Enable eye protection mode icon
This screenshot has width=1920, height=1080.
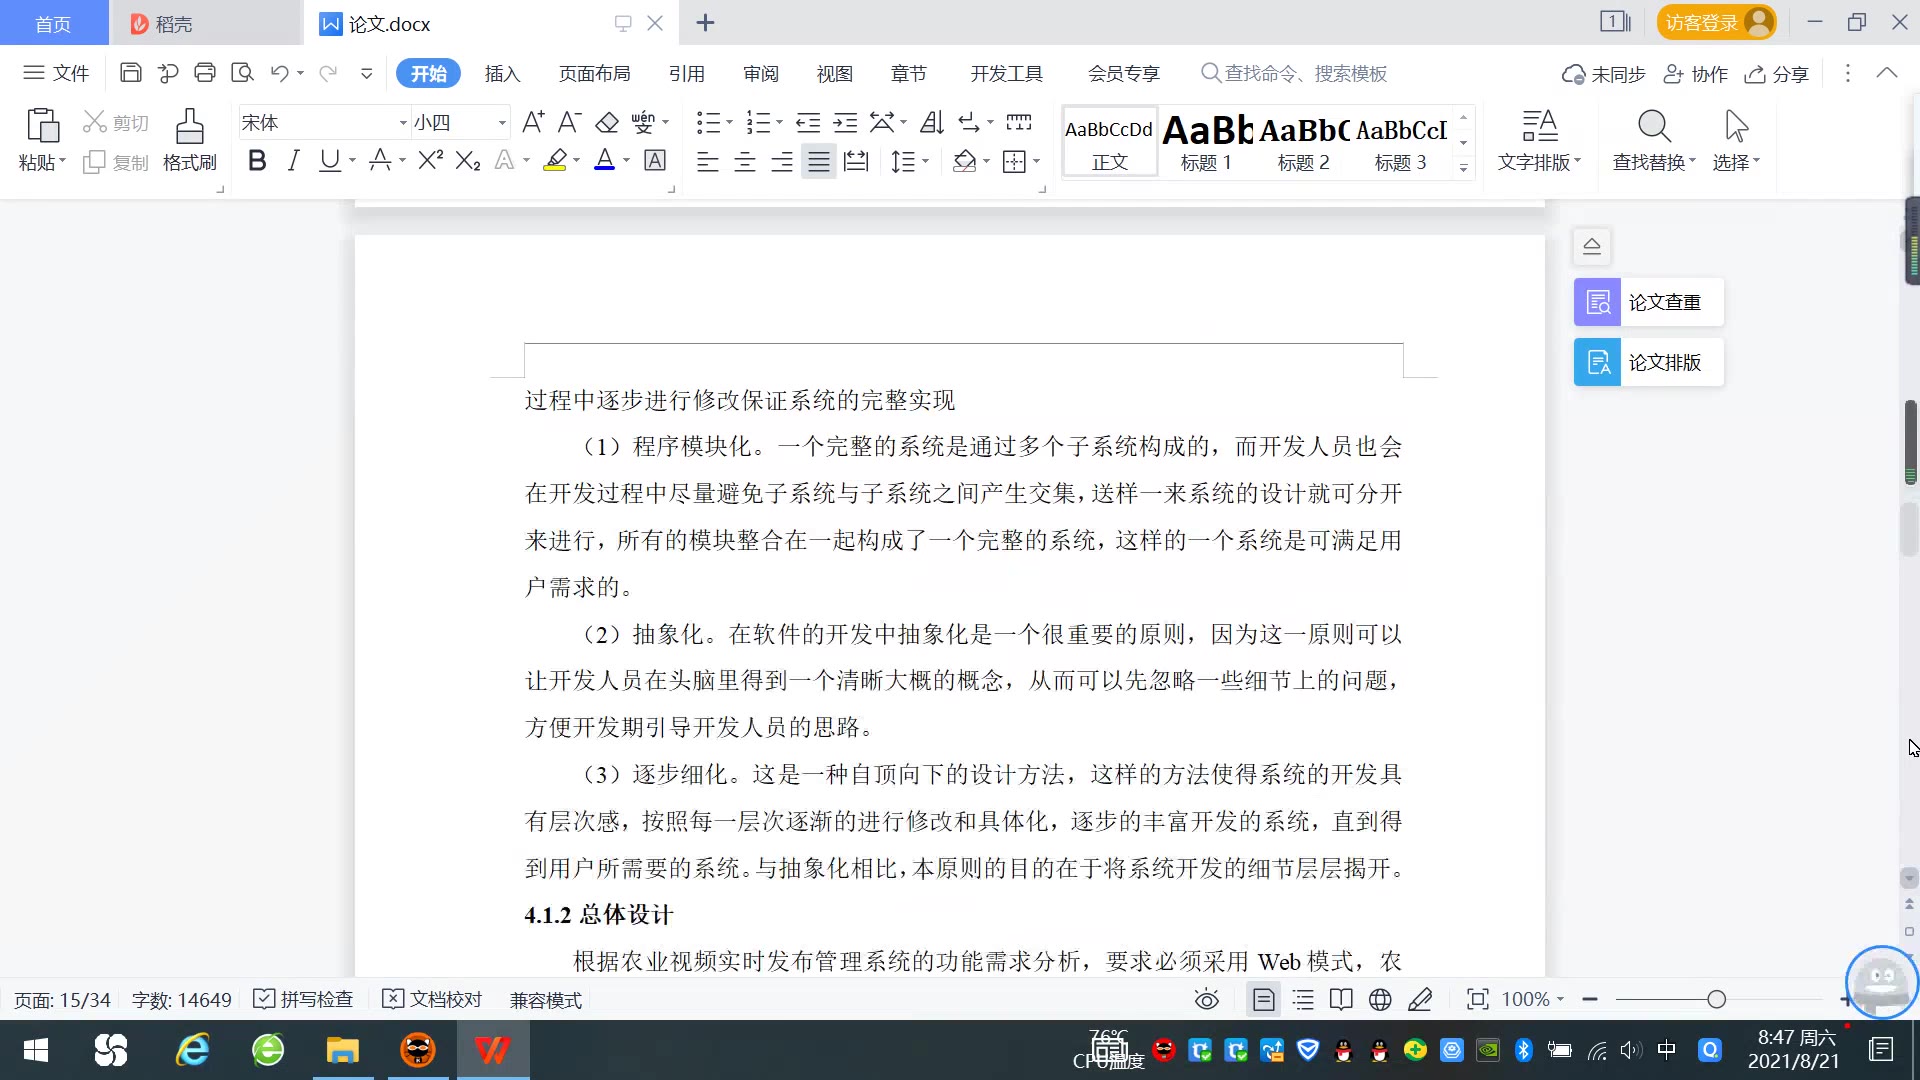pos(1207,999)
